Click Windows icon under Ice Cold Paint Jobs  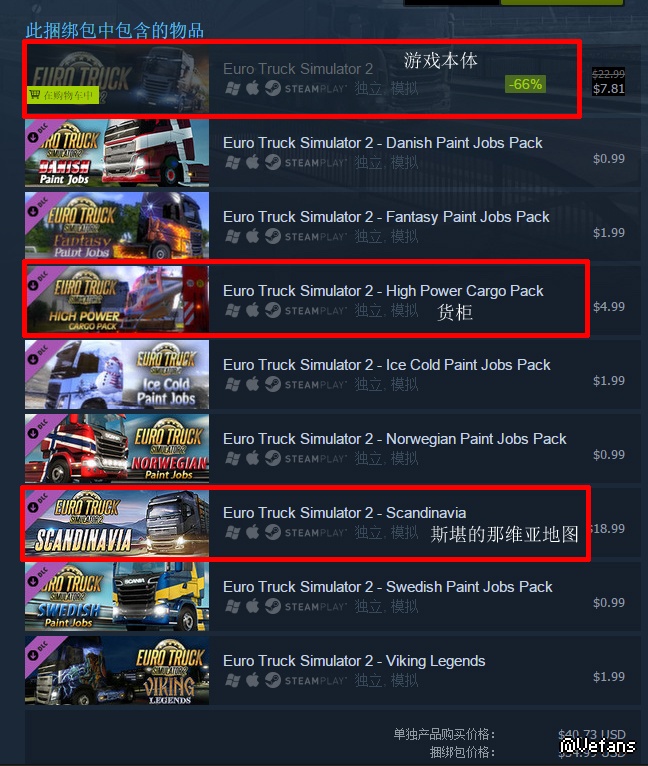(x=233, y=384)
